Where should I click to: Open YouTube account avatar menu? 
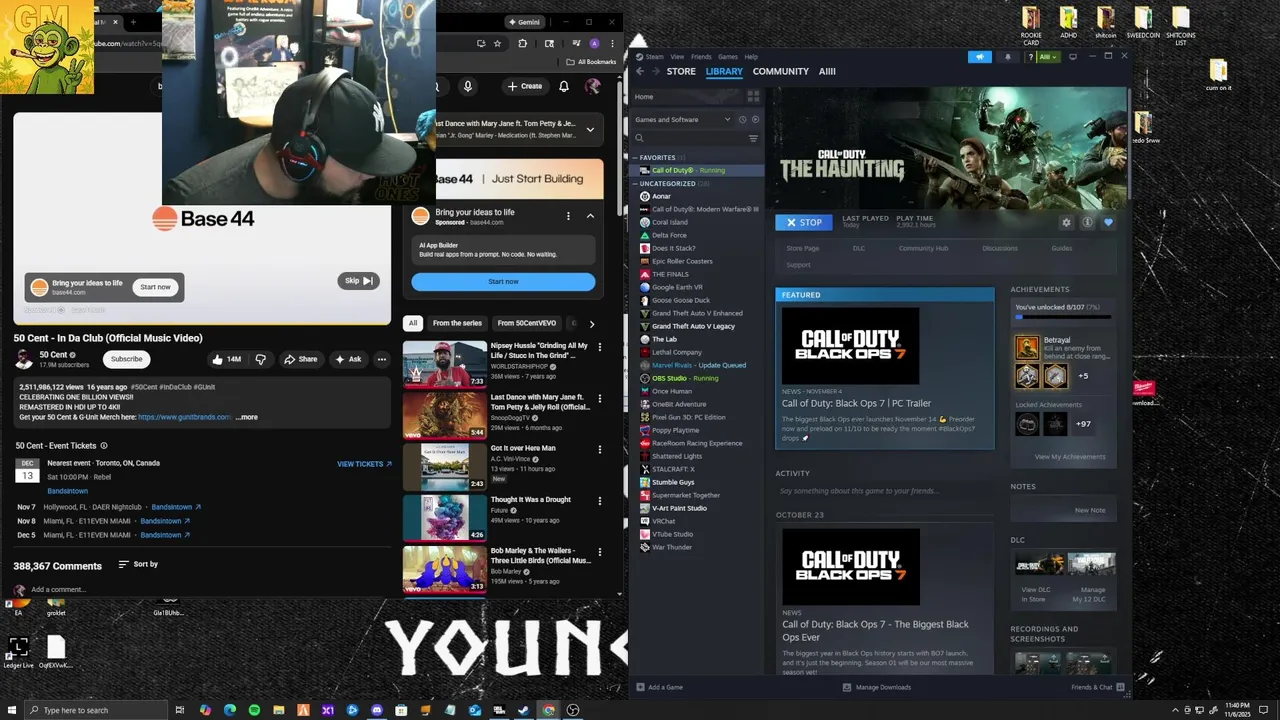tap(593, 87)
